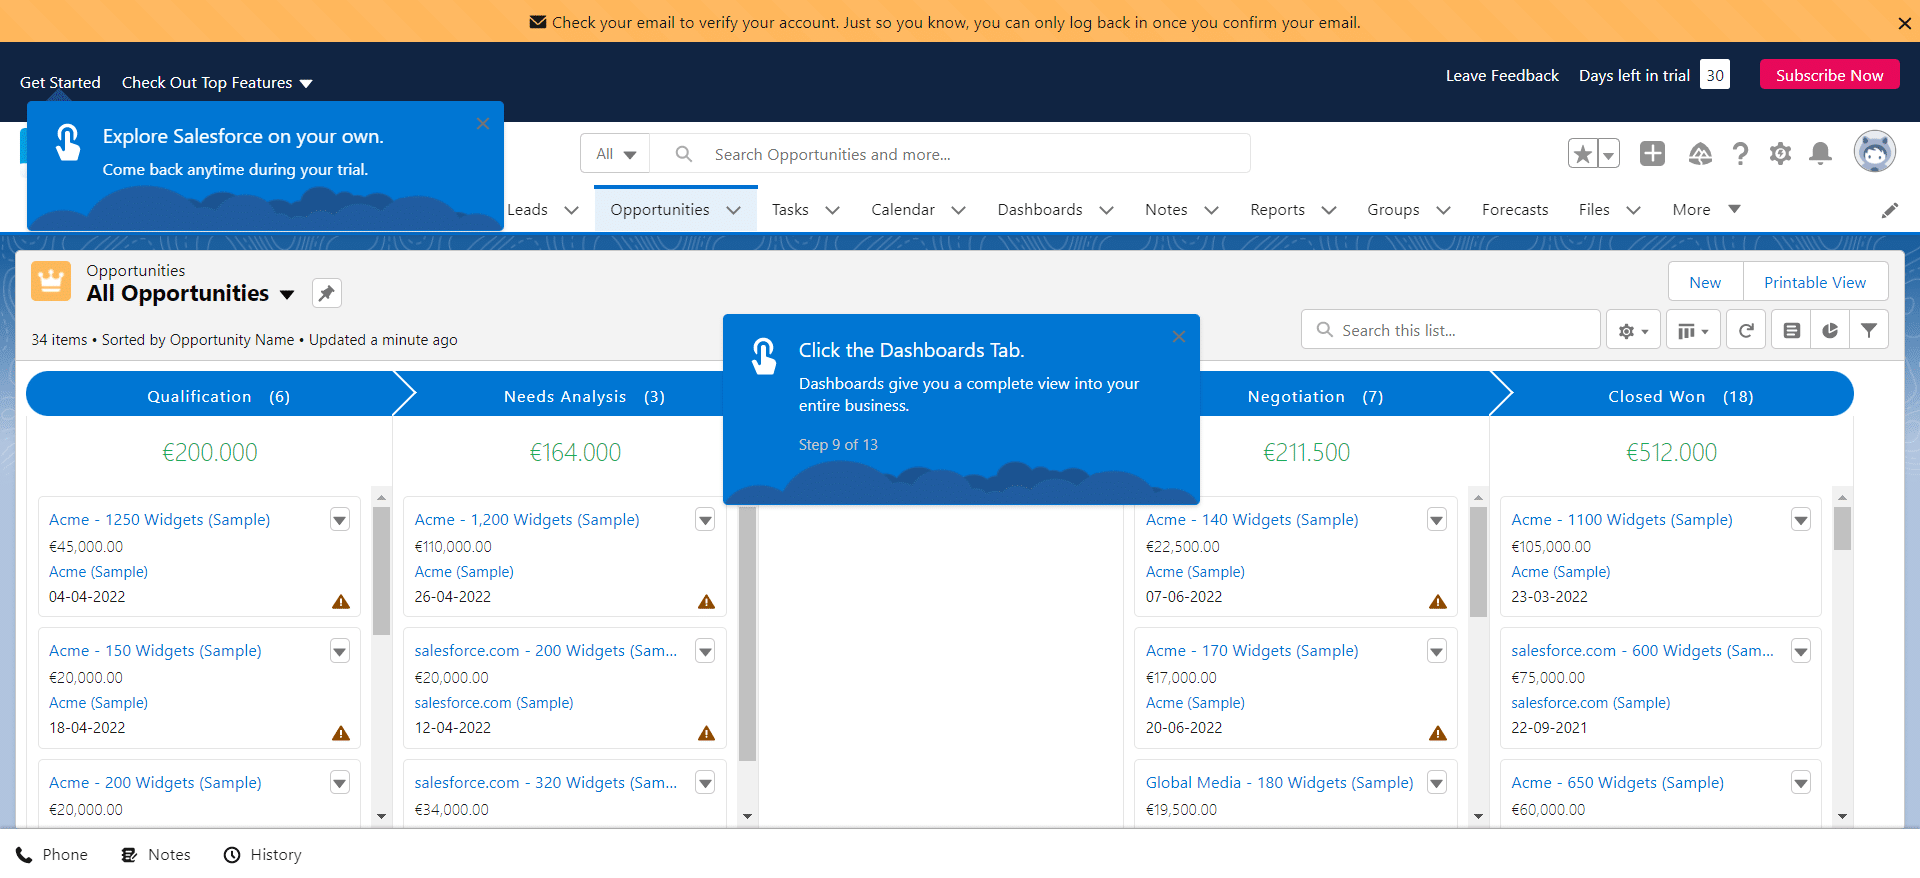Edit navigation bar with pencil icon
The height and width of the screenshot is (878, 1920).
click(1889, 210)
